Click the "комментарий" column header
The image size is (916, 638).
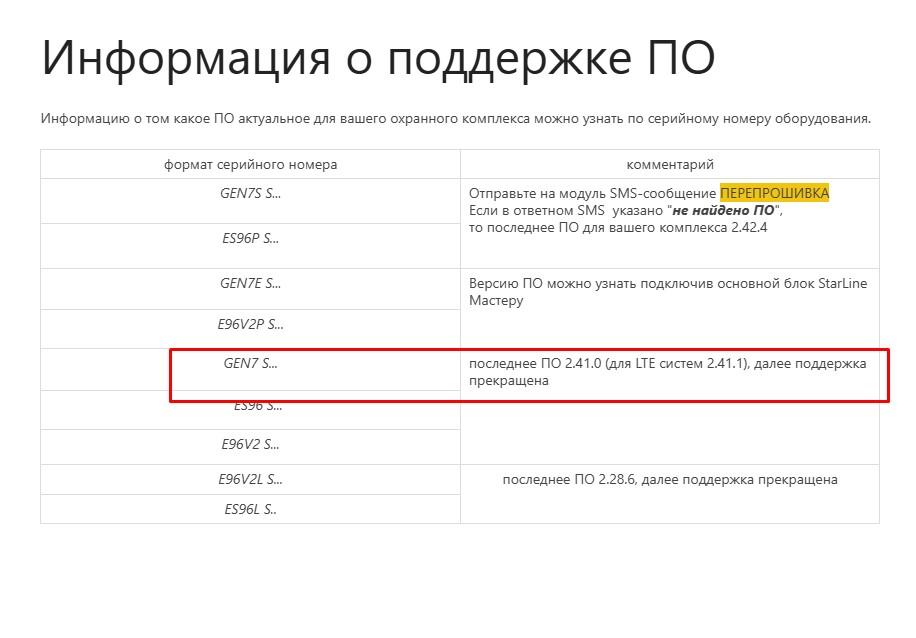point(669,164)
